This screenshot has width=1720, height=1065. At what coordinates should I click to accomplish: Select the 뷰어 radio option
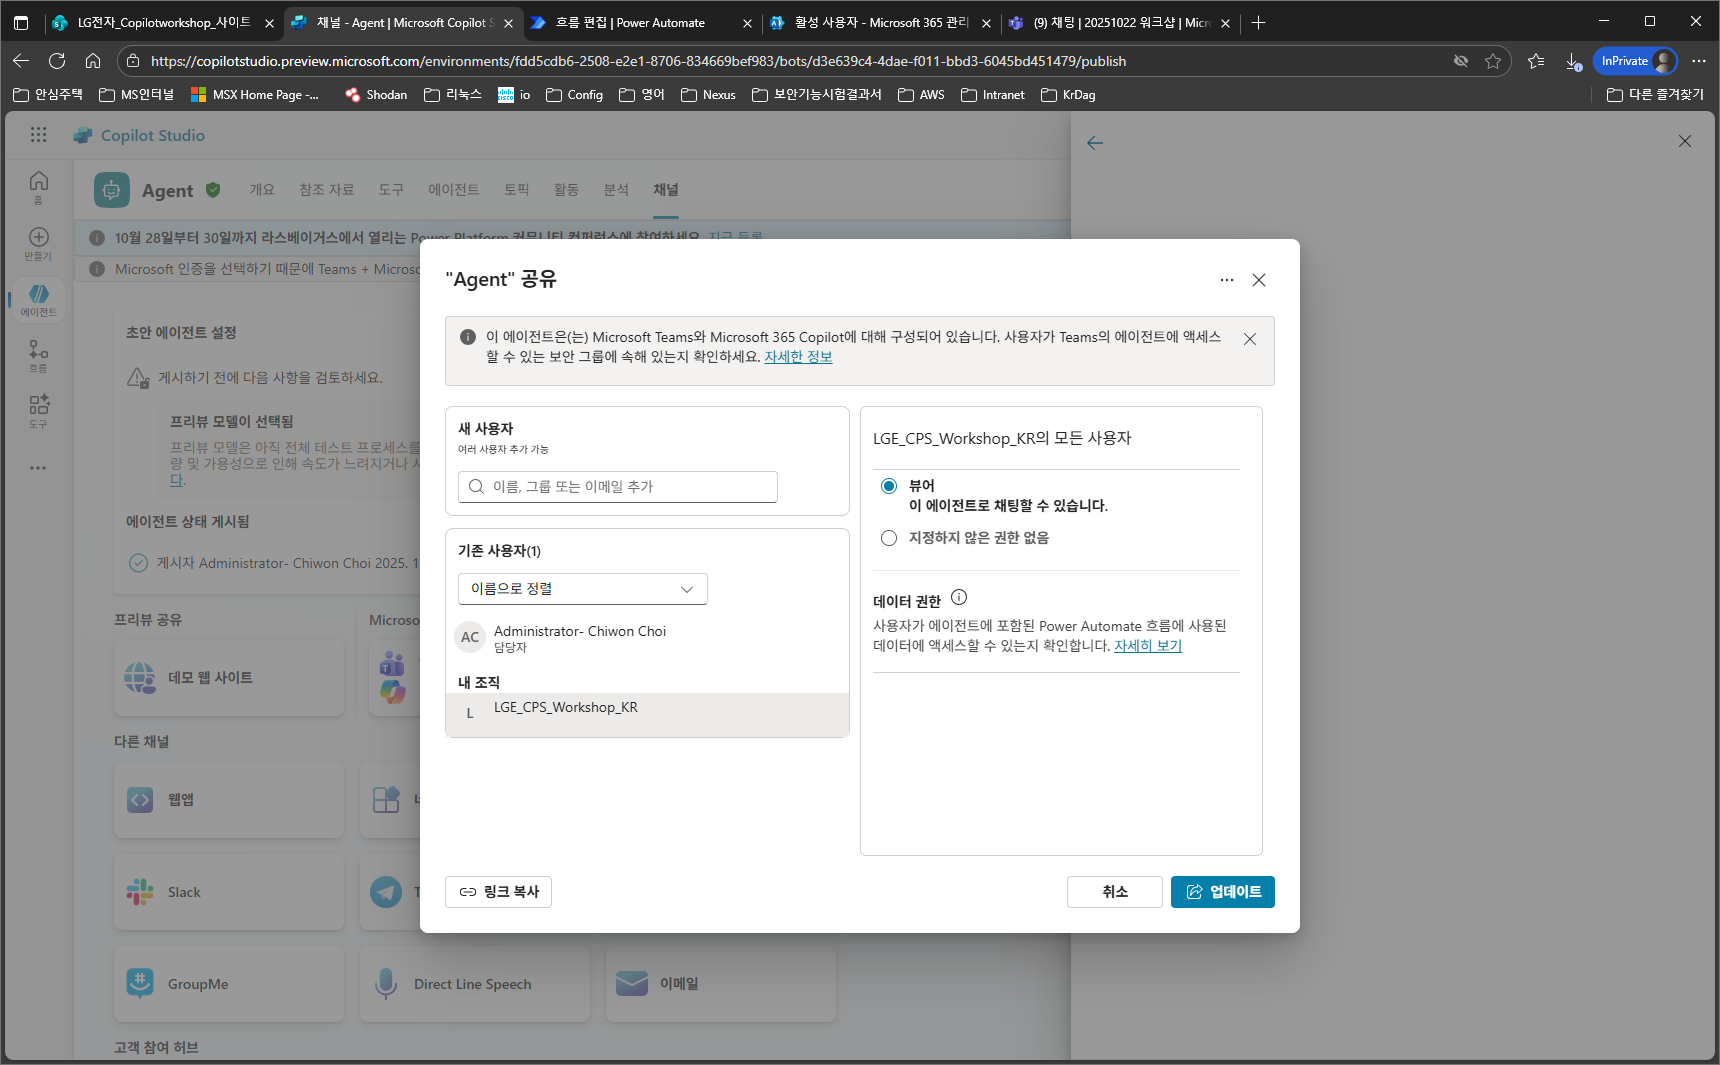889,486
